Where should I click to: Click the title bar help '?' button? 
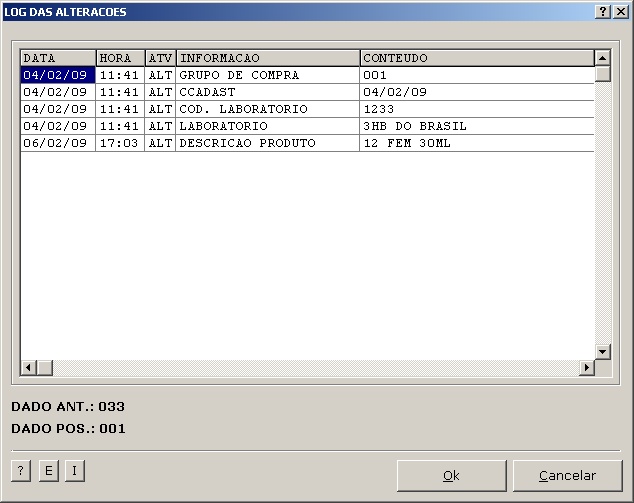[603, 11]
